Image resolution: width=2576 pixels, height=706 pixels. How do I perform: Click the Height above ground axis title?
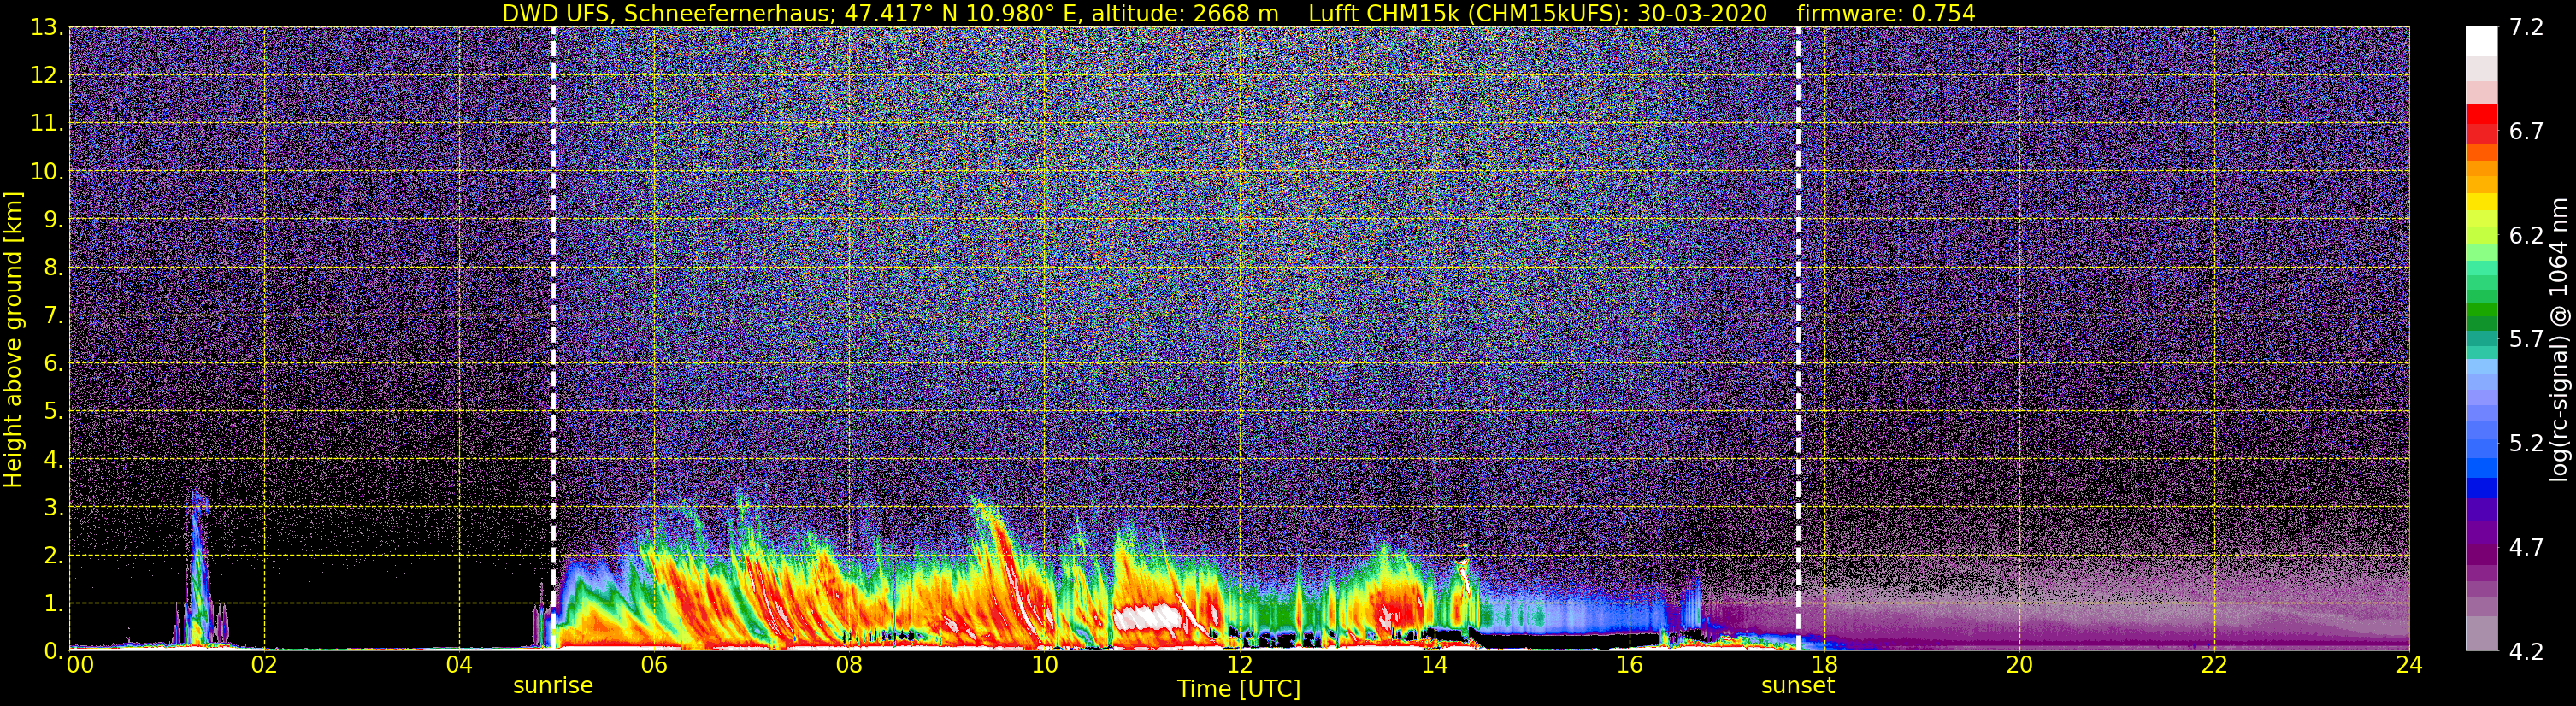point(12,339)
